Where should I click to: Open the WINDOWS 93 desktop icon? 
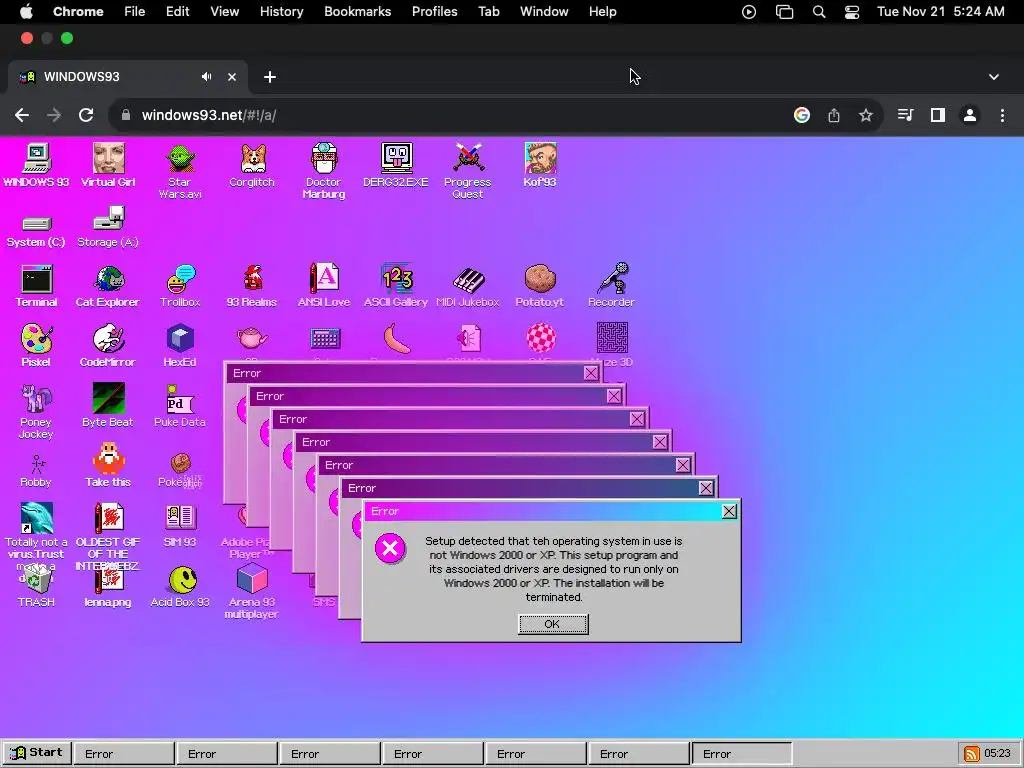click(36, 165)
